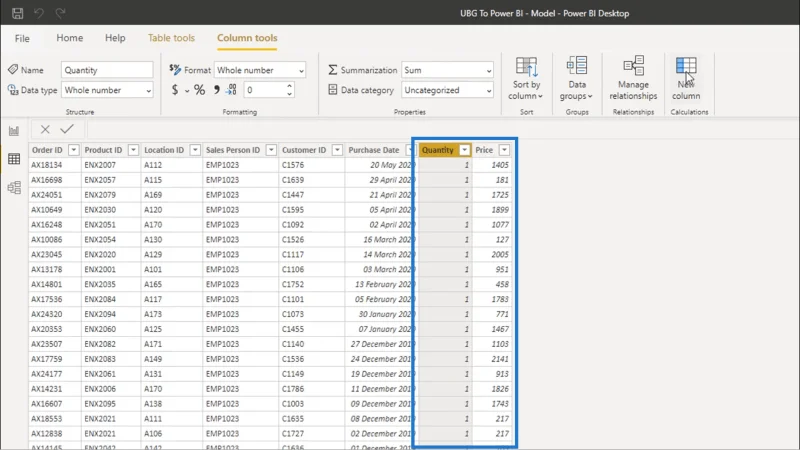This screenshot has height=450, width=800.
Task: Expand currency format options arrow
Action: pos(187,91)
